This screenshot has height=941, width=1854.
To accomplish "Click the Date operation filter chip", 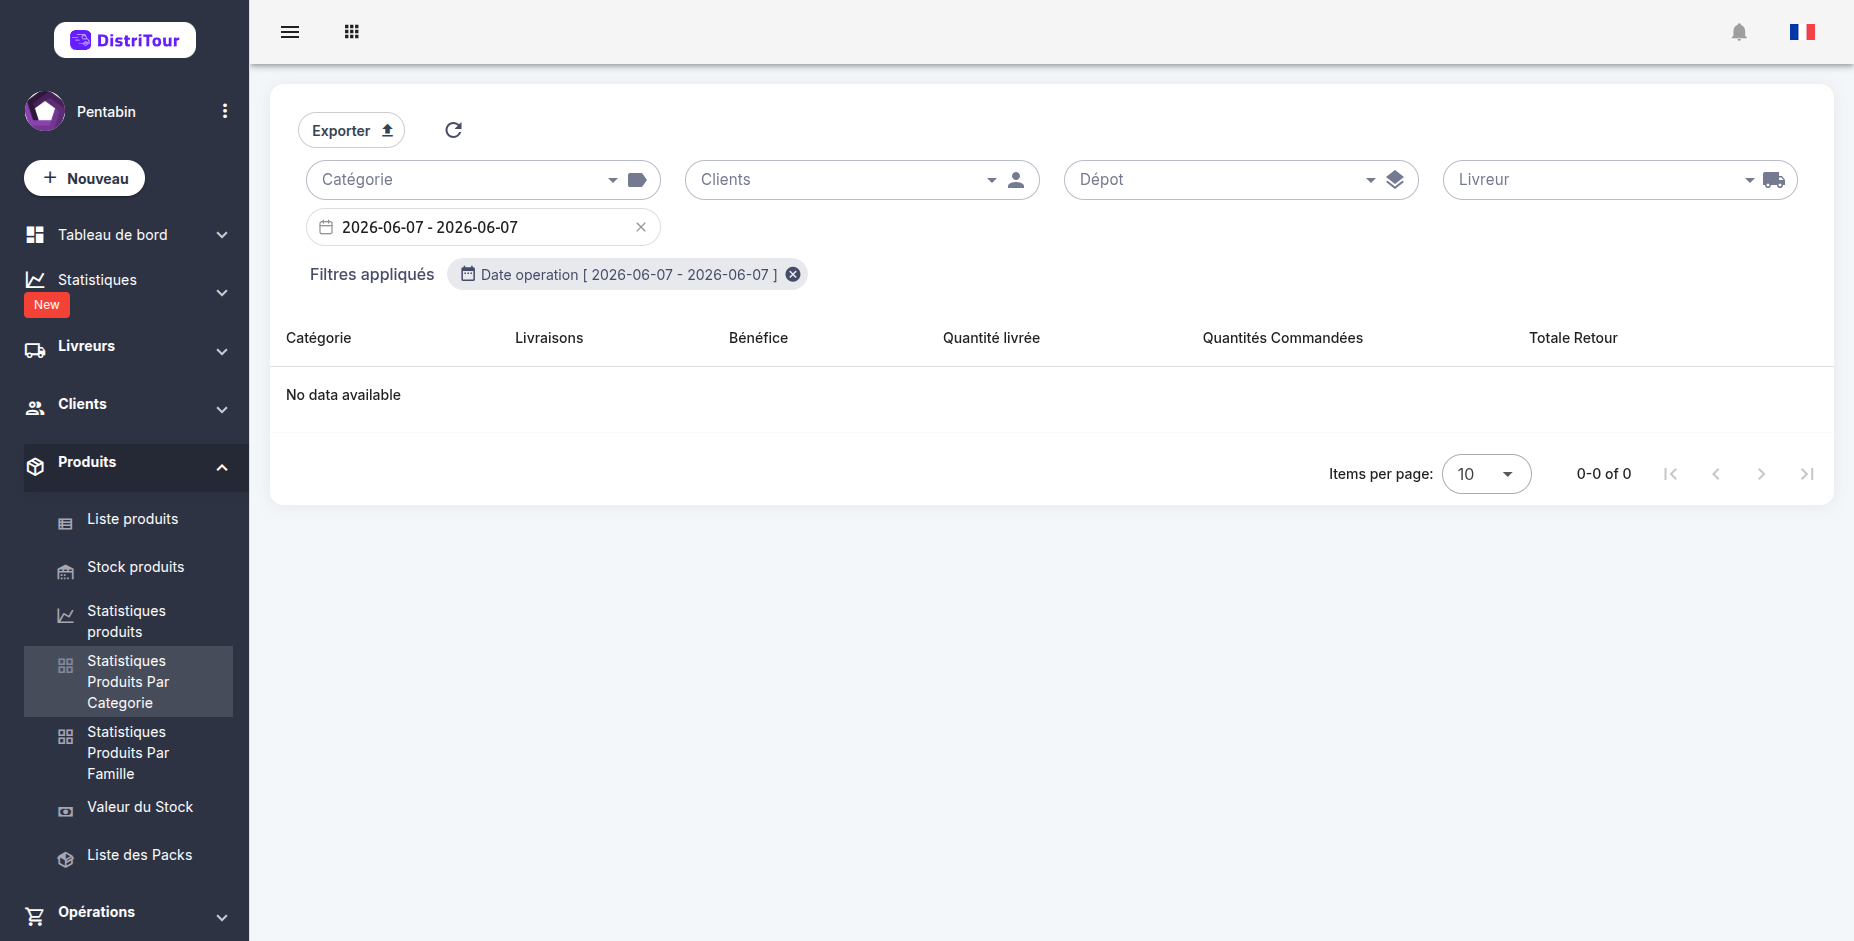I will pos(627,274).
